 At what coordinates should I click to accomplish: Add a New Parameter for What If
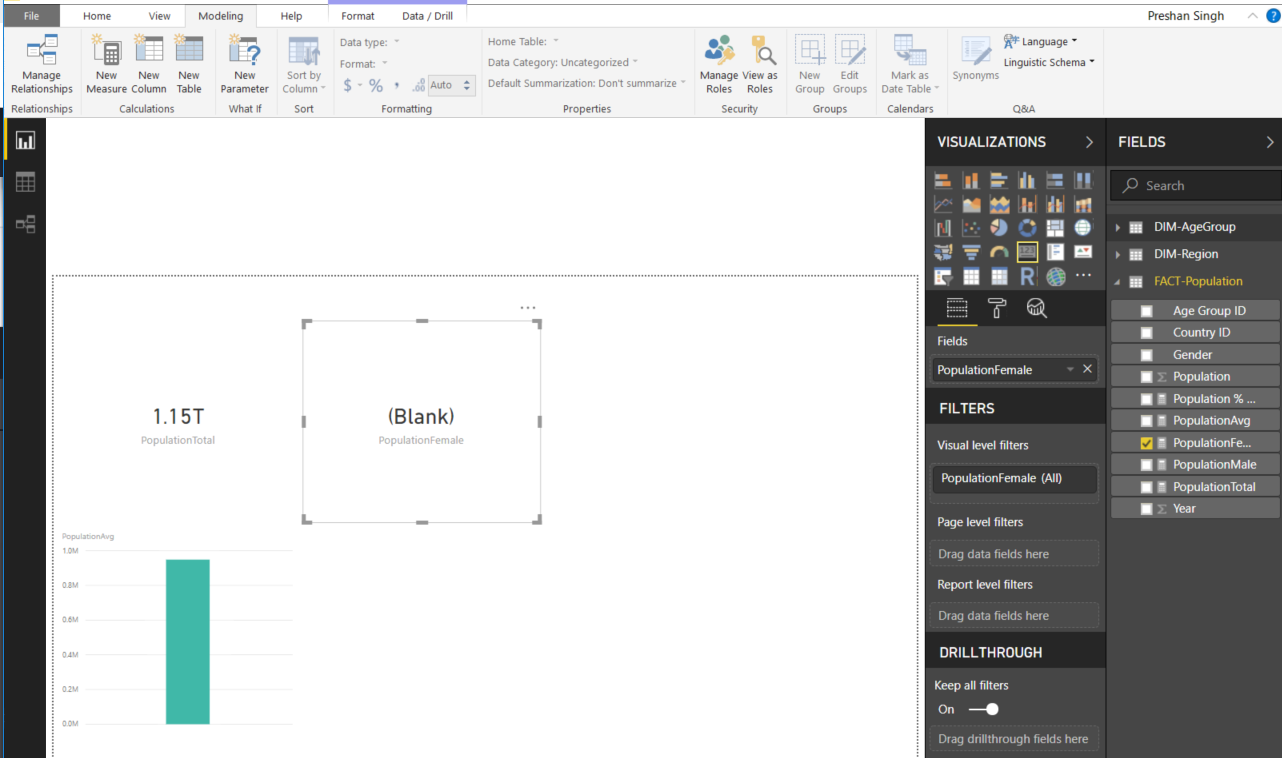(245, 65)
